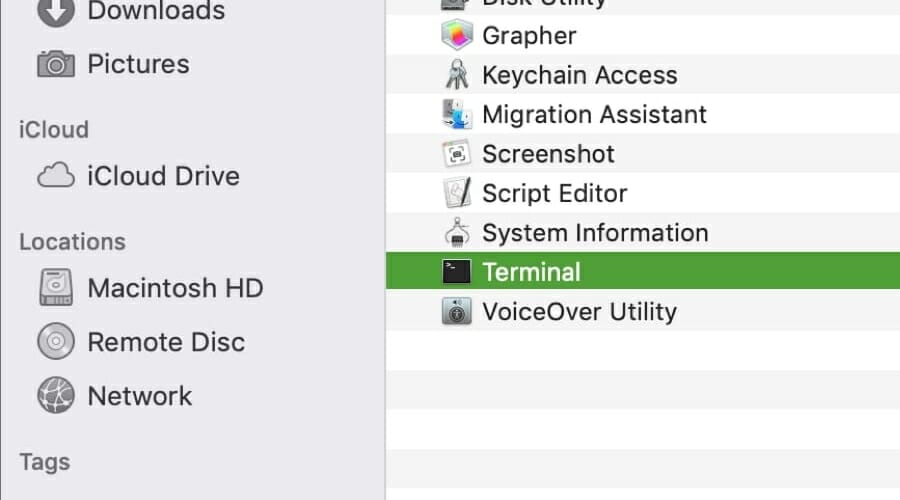900x500 pixels.
Task: Select the Script Editor icon
Action: (x=457, y=193)
